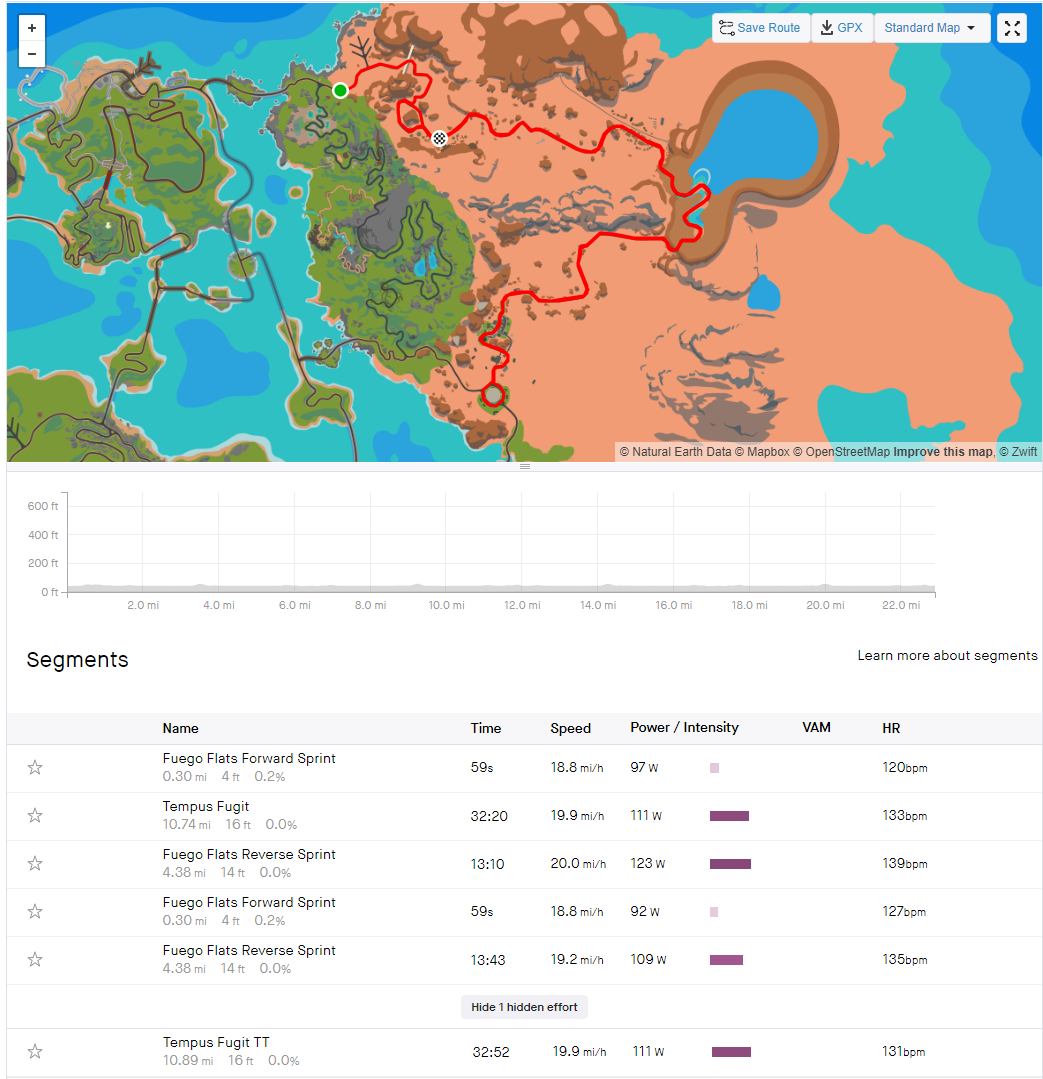Click the 32:52 time value
1043x1079 pixels.
(491, 1052)
